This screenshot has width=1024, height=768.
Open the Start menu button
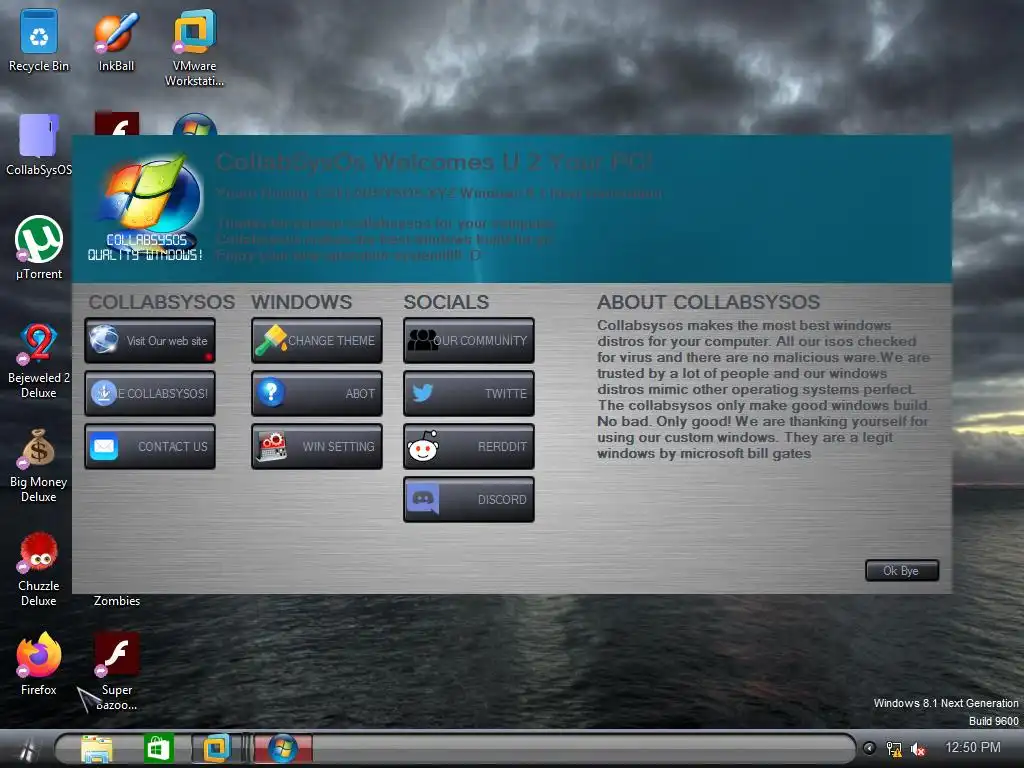coord(26,748)
